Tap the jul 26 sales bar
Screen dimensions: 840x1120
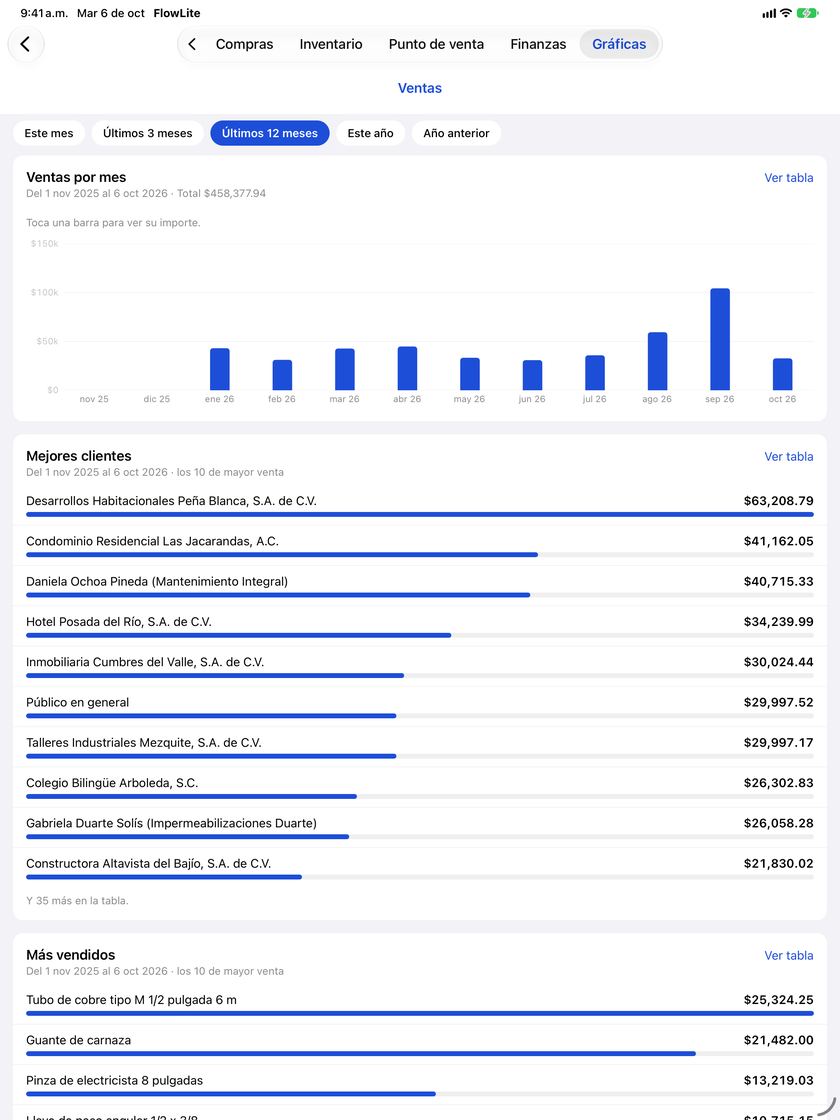point(595,373)
